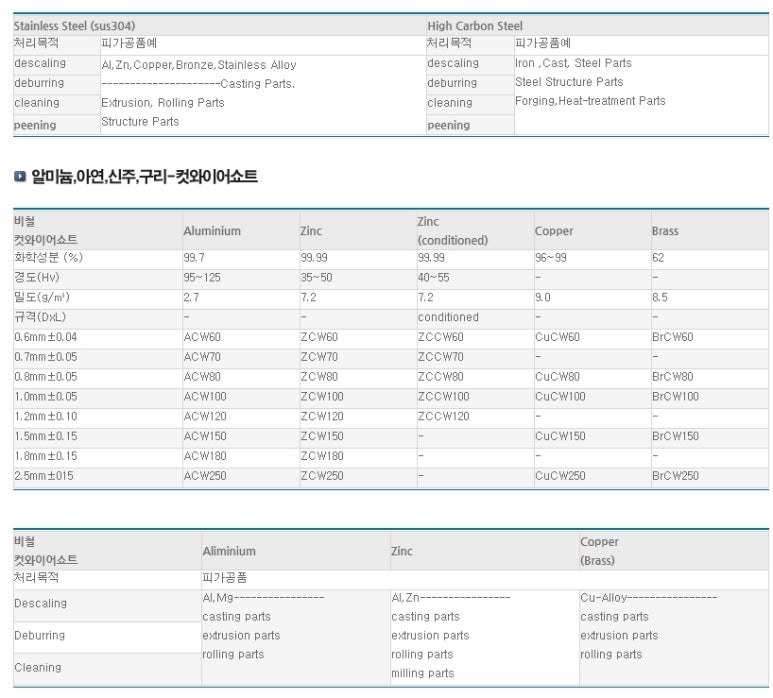Click the 'Descaling' row label
Viewport: 773px width, 698px height.
tap(40, 603)
